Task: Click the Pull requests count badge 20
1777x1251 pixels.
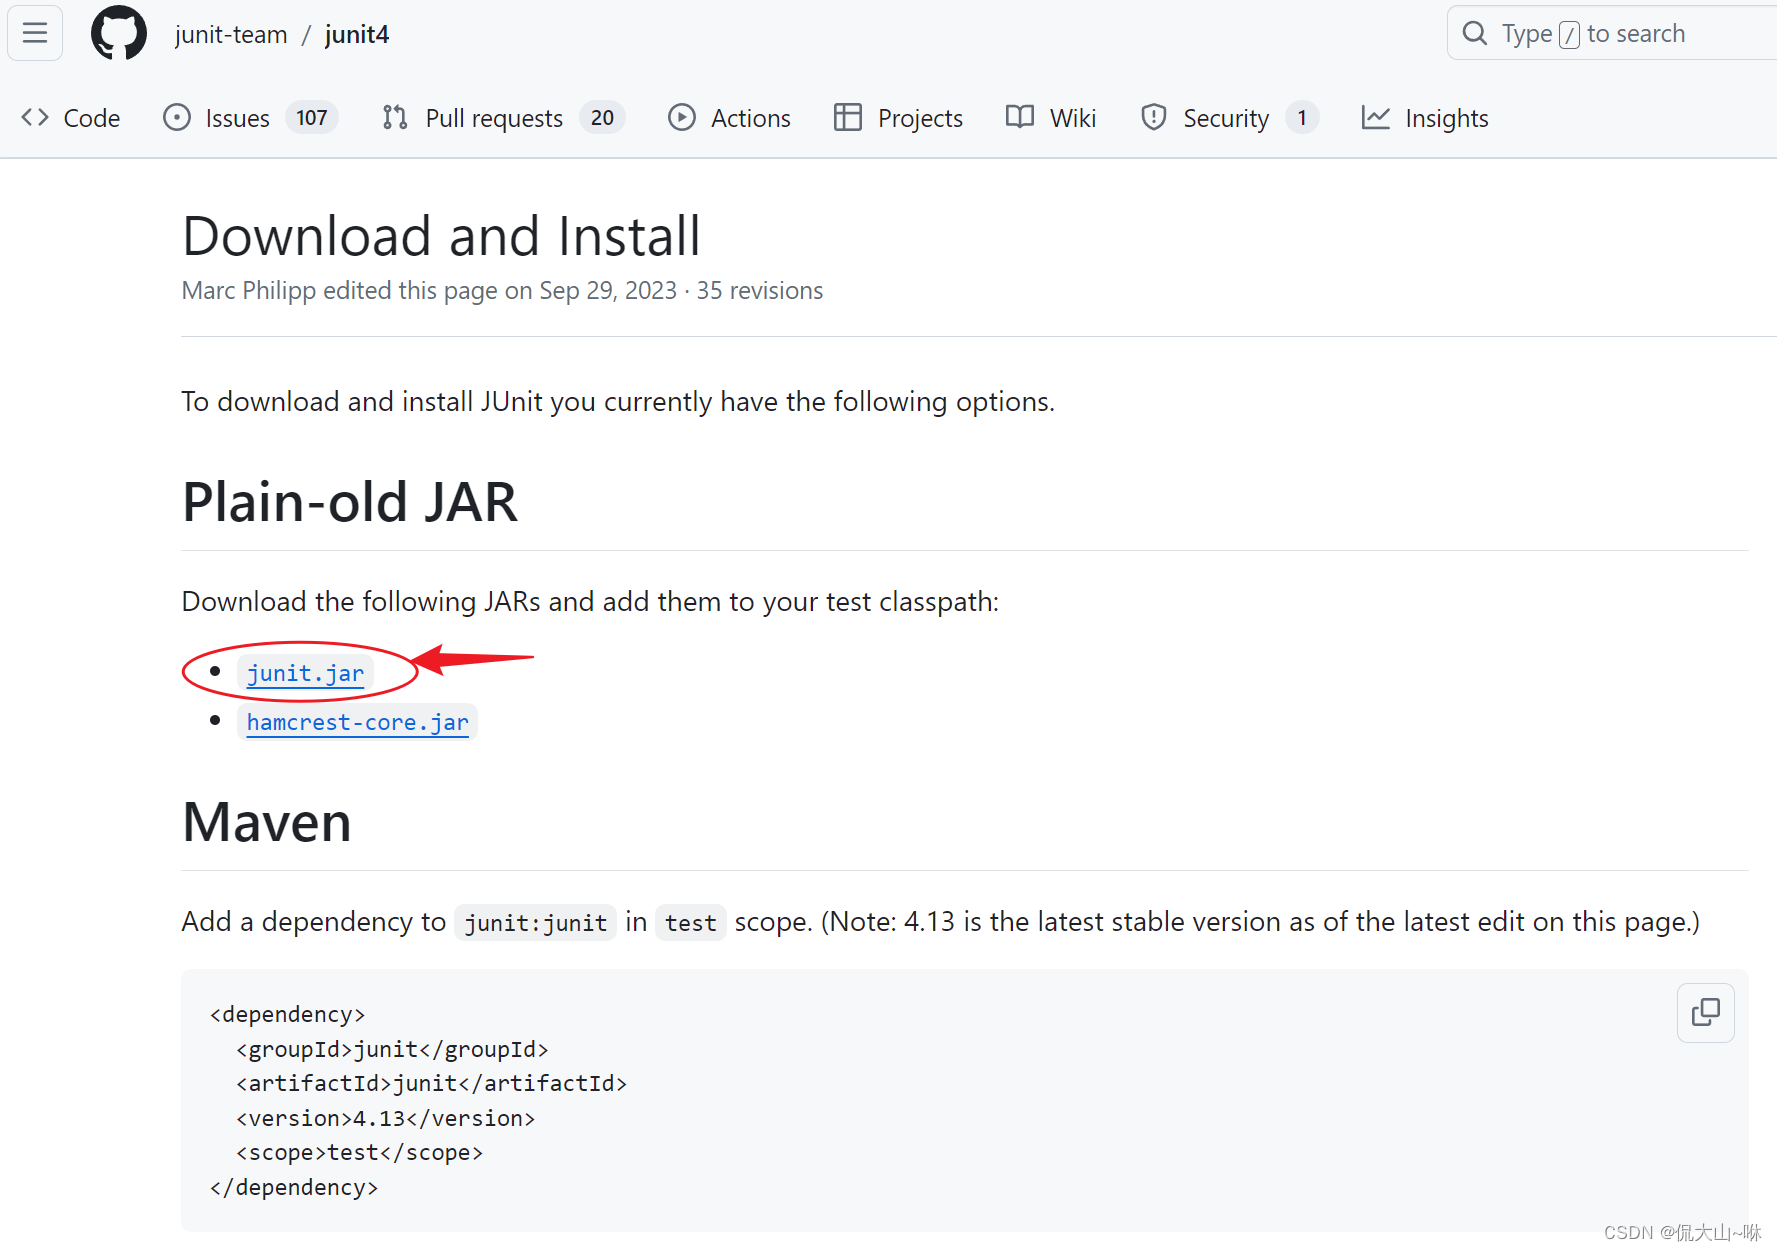Action: pyautogui.click(x=602, y=118)
